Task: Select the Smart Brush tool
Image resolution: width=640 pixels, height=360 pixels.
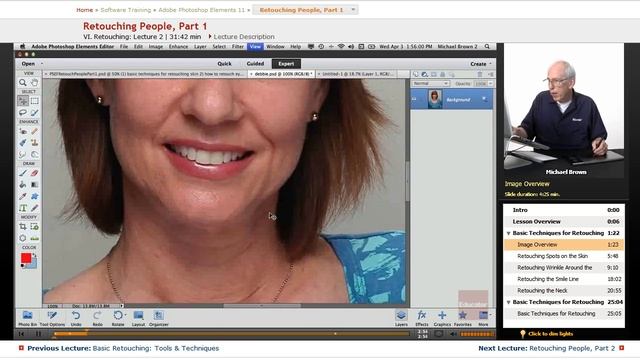Action: (x=23, y=143)
